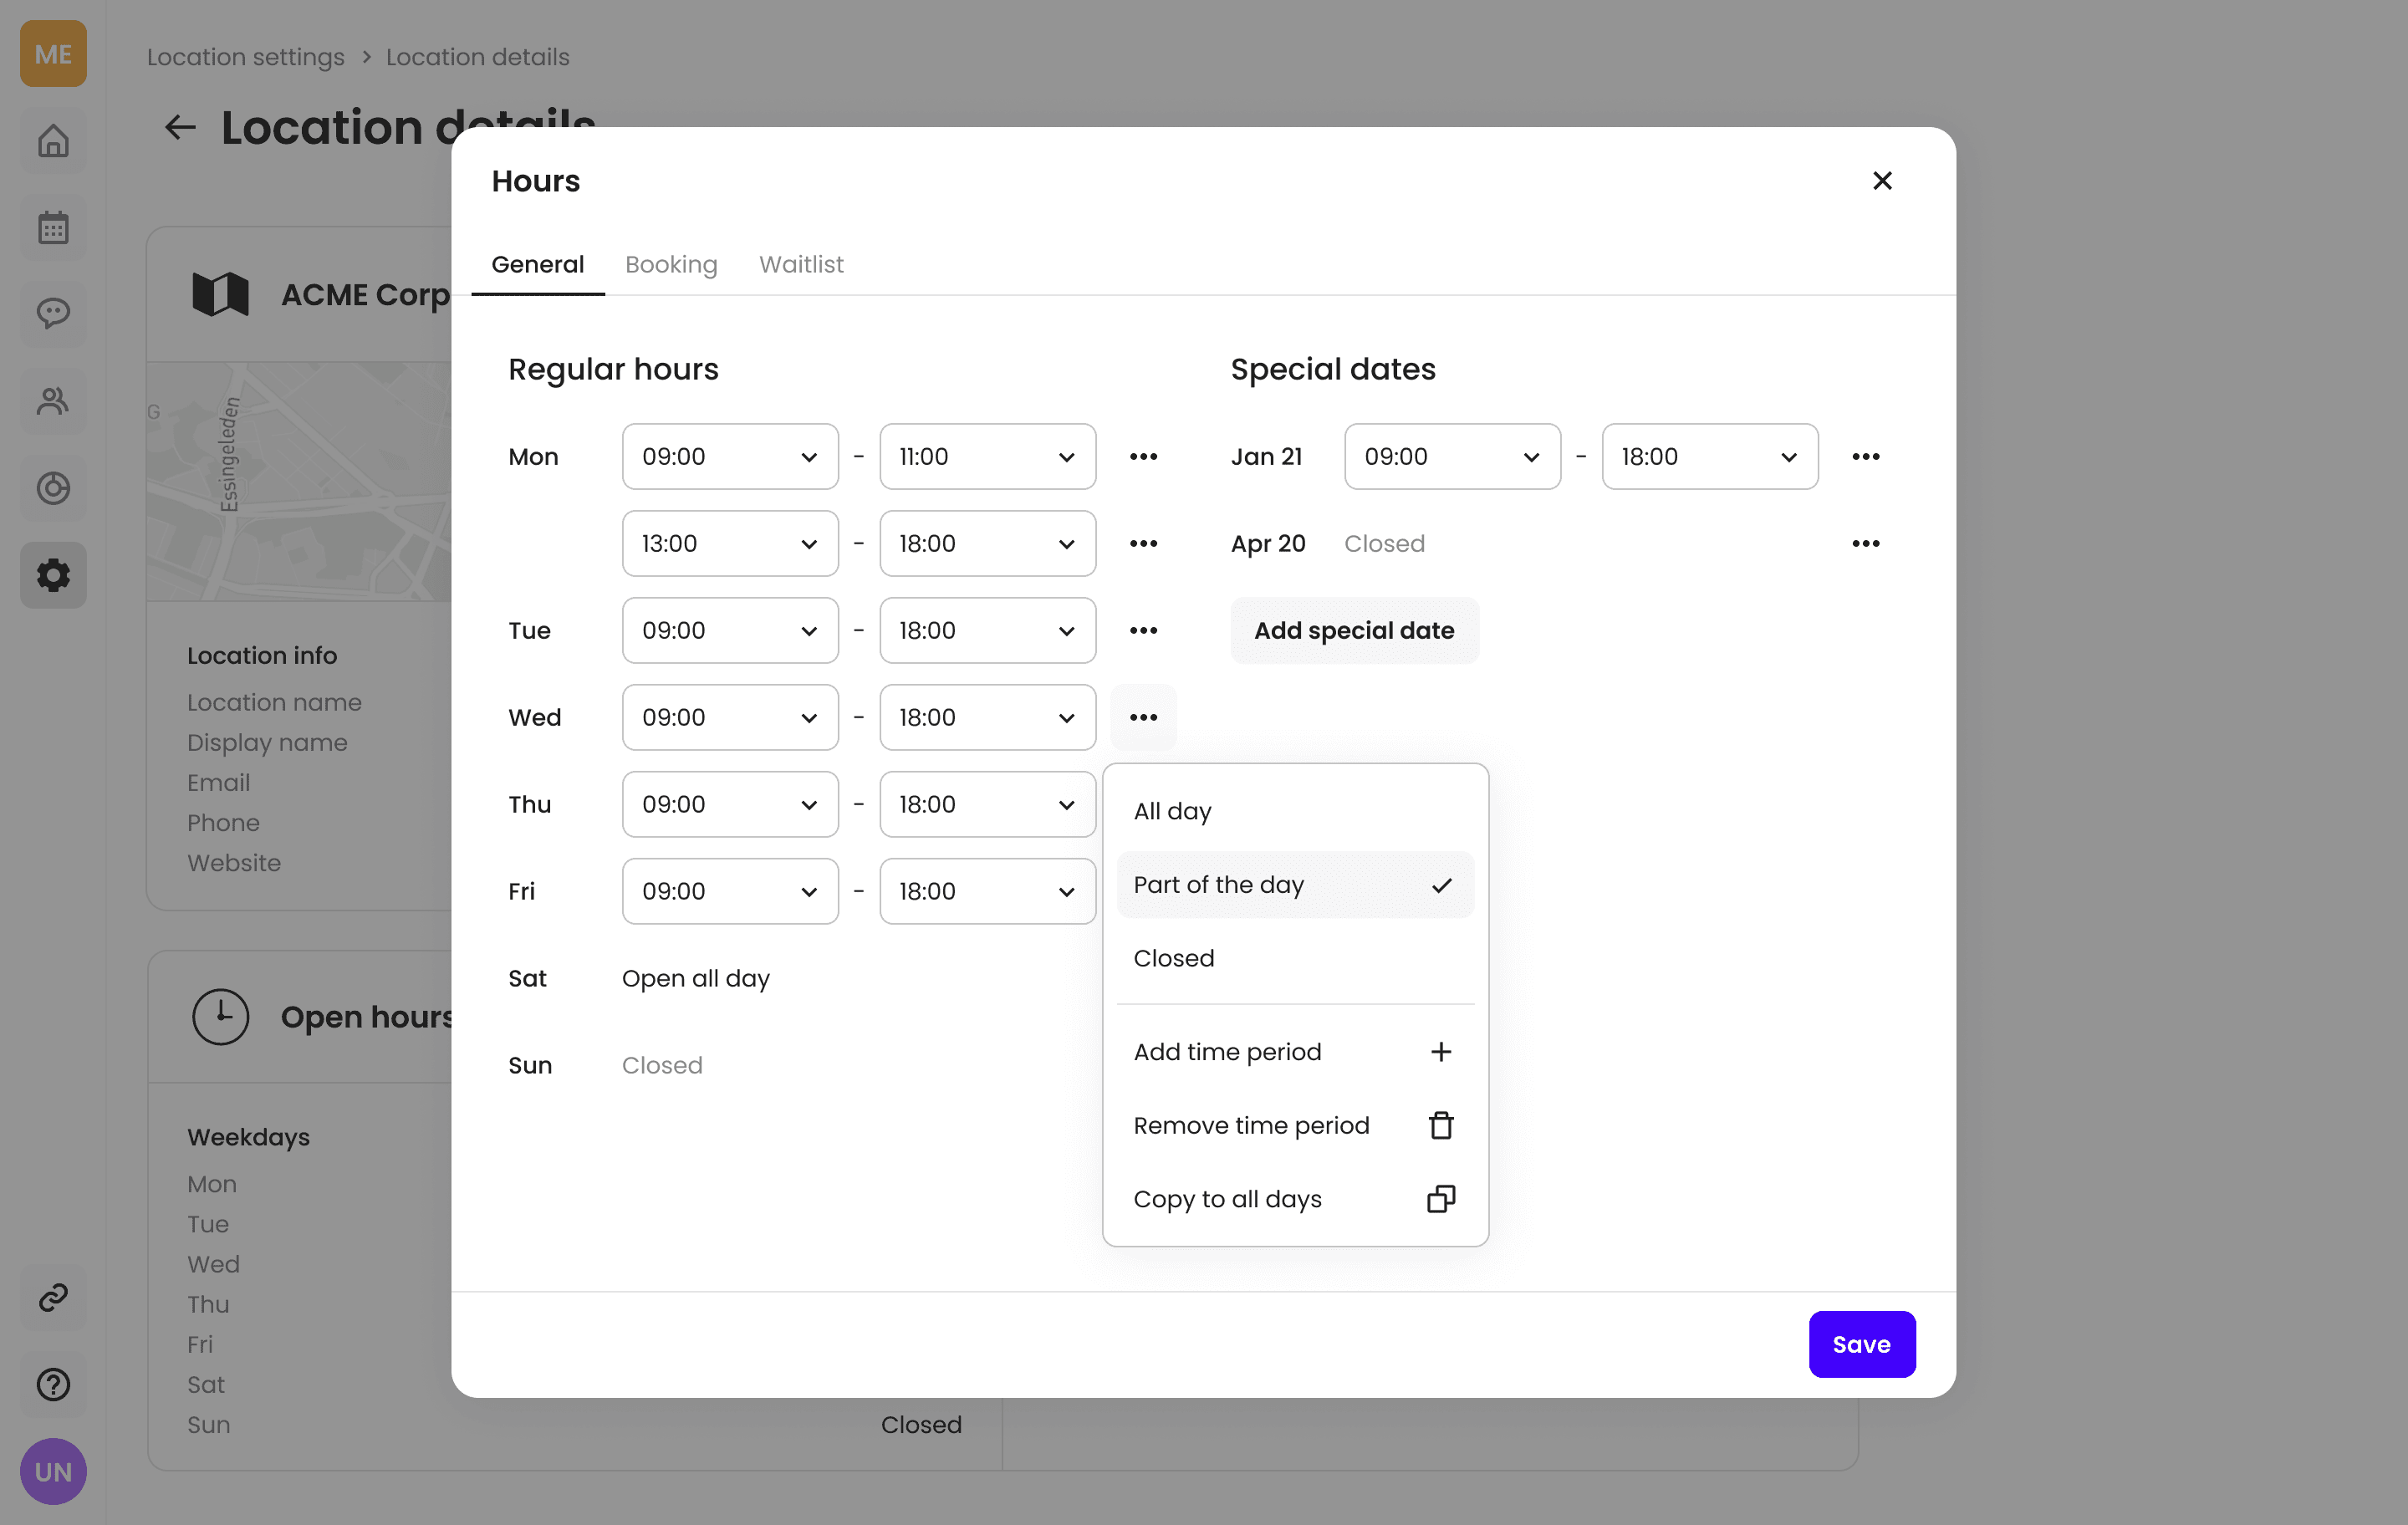
Task: Open Tuesday start time dropdown
Action: tap(730, 631)
